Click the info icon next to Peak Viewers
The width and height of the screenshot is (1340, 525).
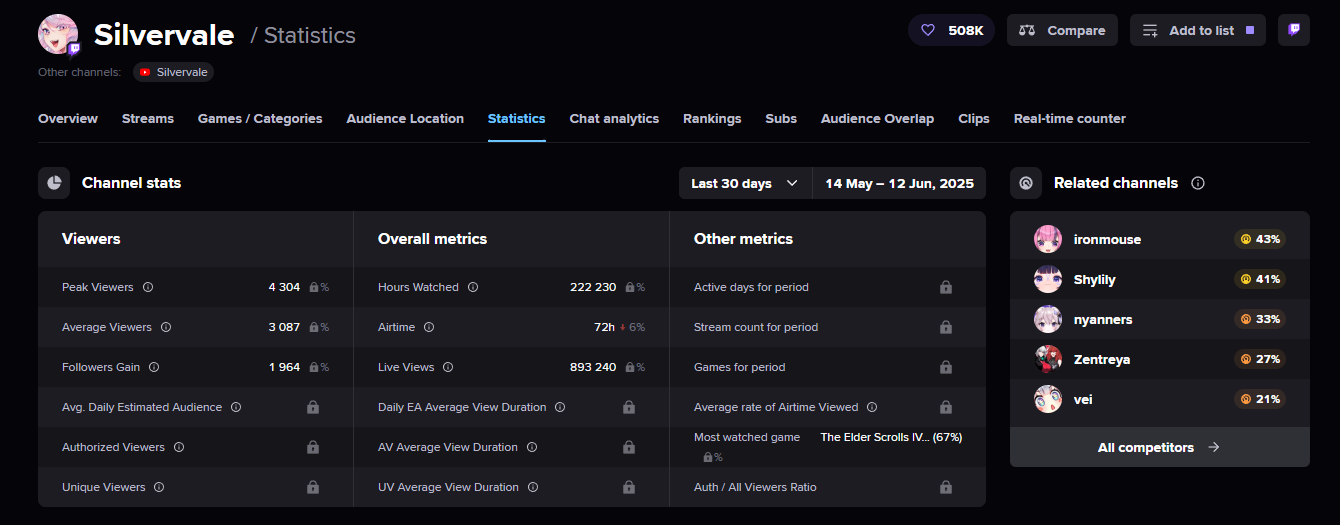click(148, 287)
